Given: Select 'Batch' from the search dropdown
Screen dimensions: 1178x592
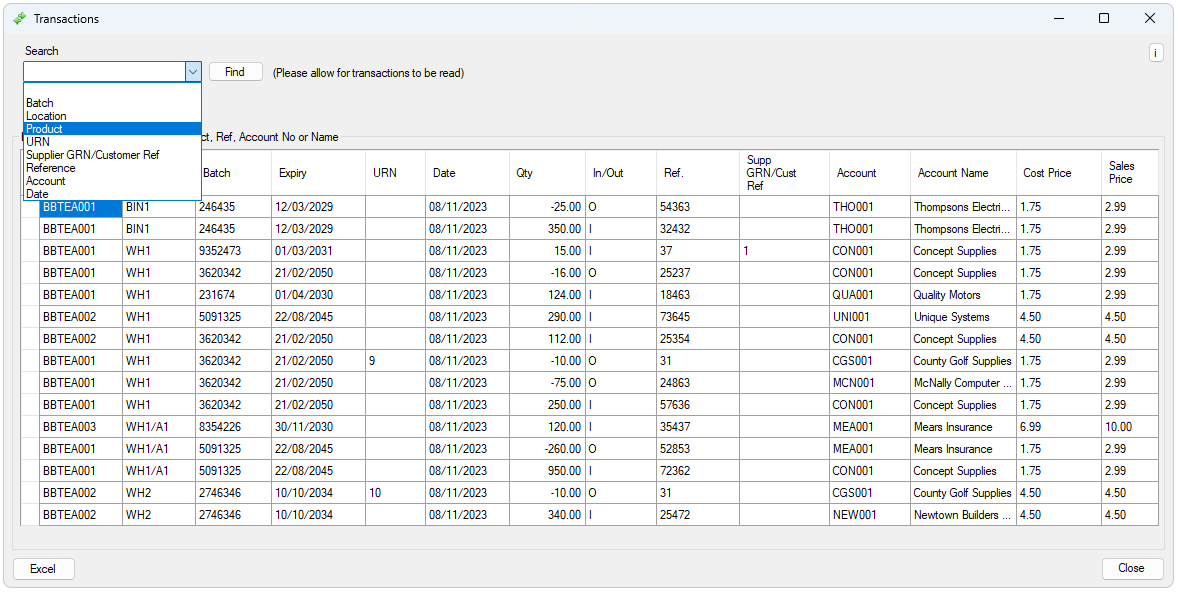Looking at the screenshot, I should 40,103.
